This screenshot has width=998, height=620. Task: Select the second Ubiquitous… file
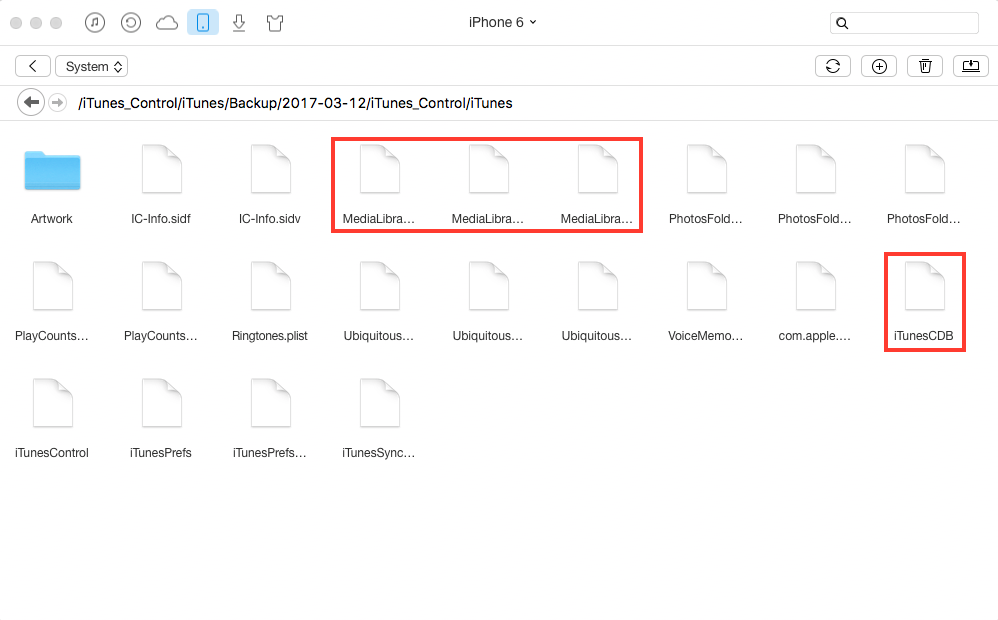(488, 303)
